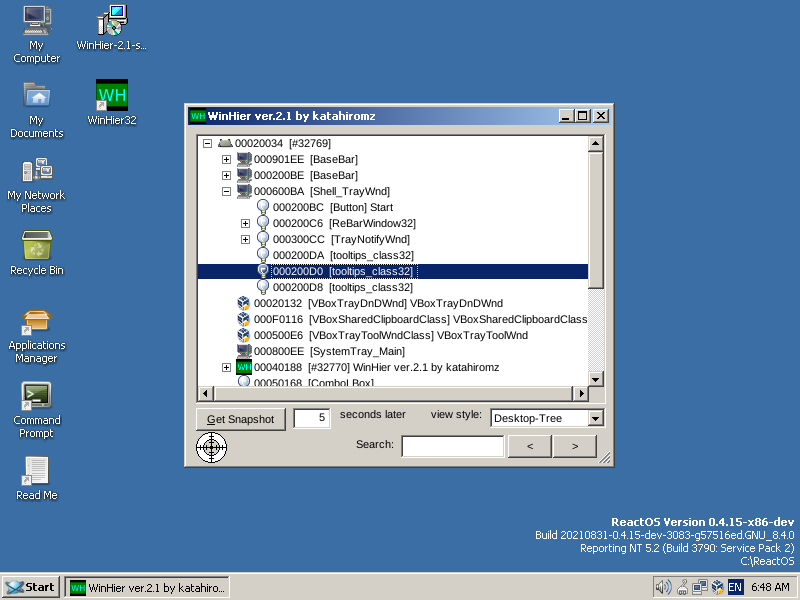Viewport: 800px width, 600px height.
Task: Expand the 00040188 WinHier node
Action: coord(226,367)
